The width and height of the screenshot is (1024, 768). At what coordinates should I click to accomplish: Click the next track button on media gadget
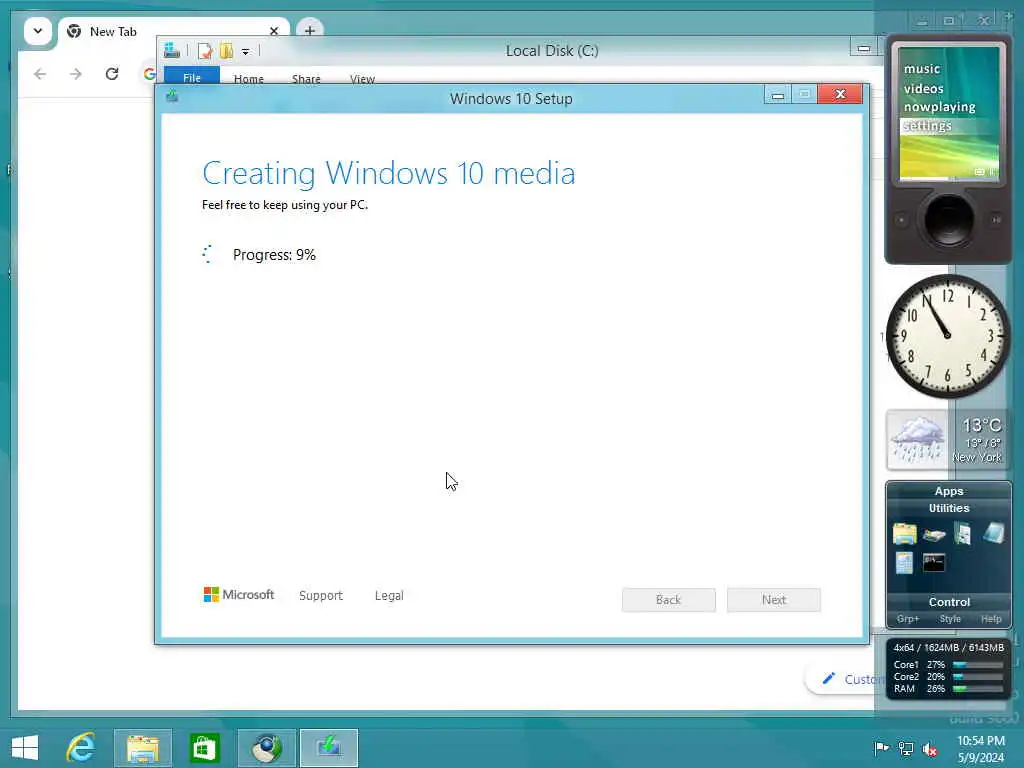996,220
